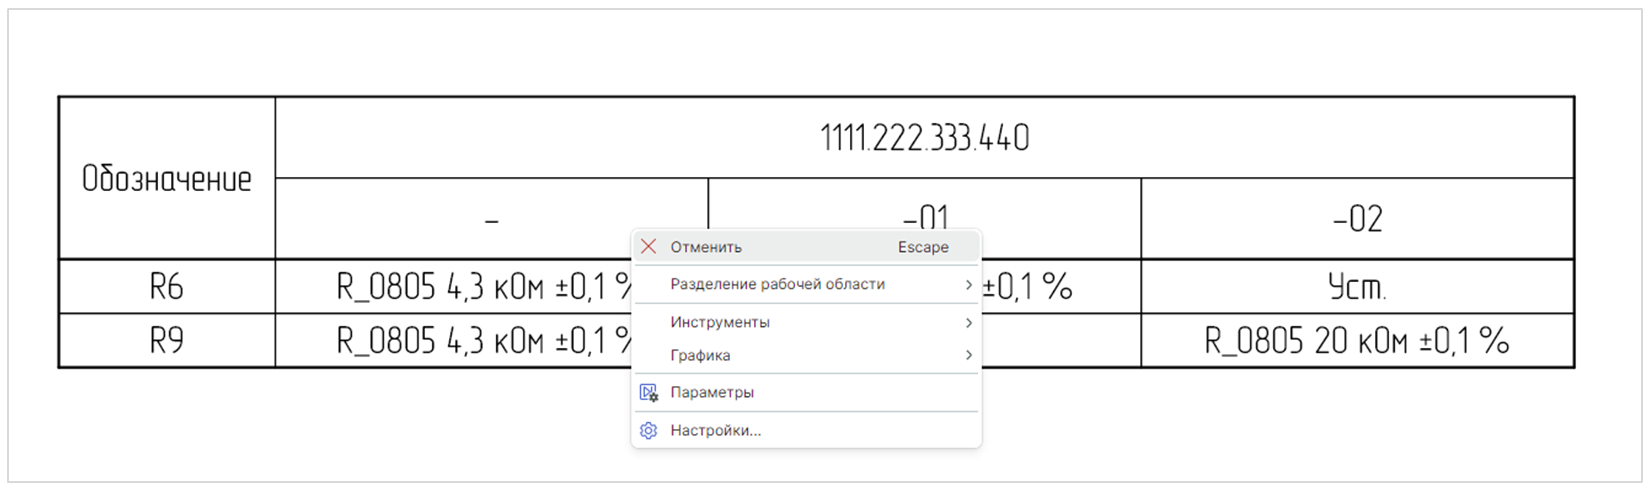This screenshot has height=489, width=1649.
Task: Open Параметры from the context menu
Action: (x=806, y=393)
